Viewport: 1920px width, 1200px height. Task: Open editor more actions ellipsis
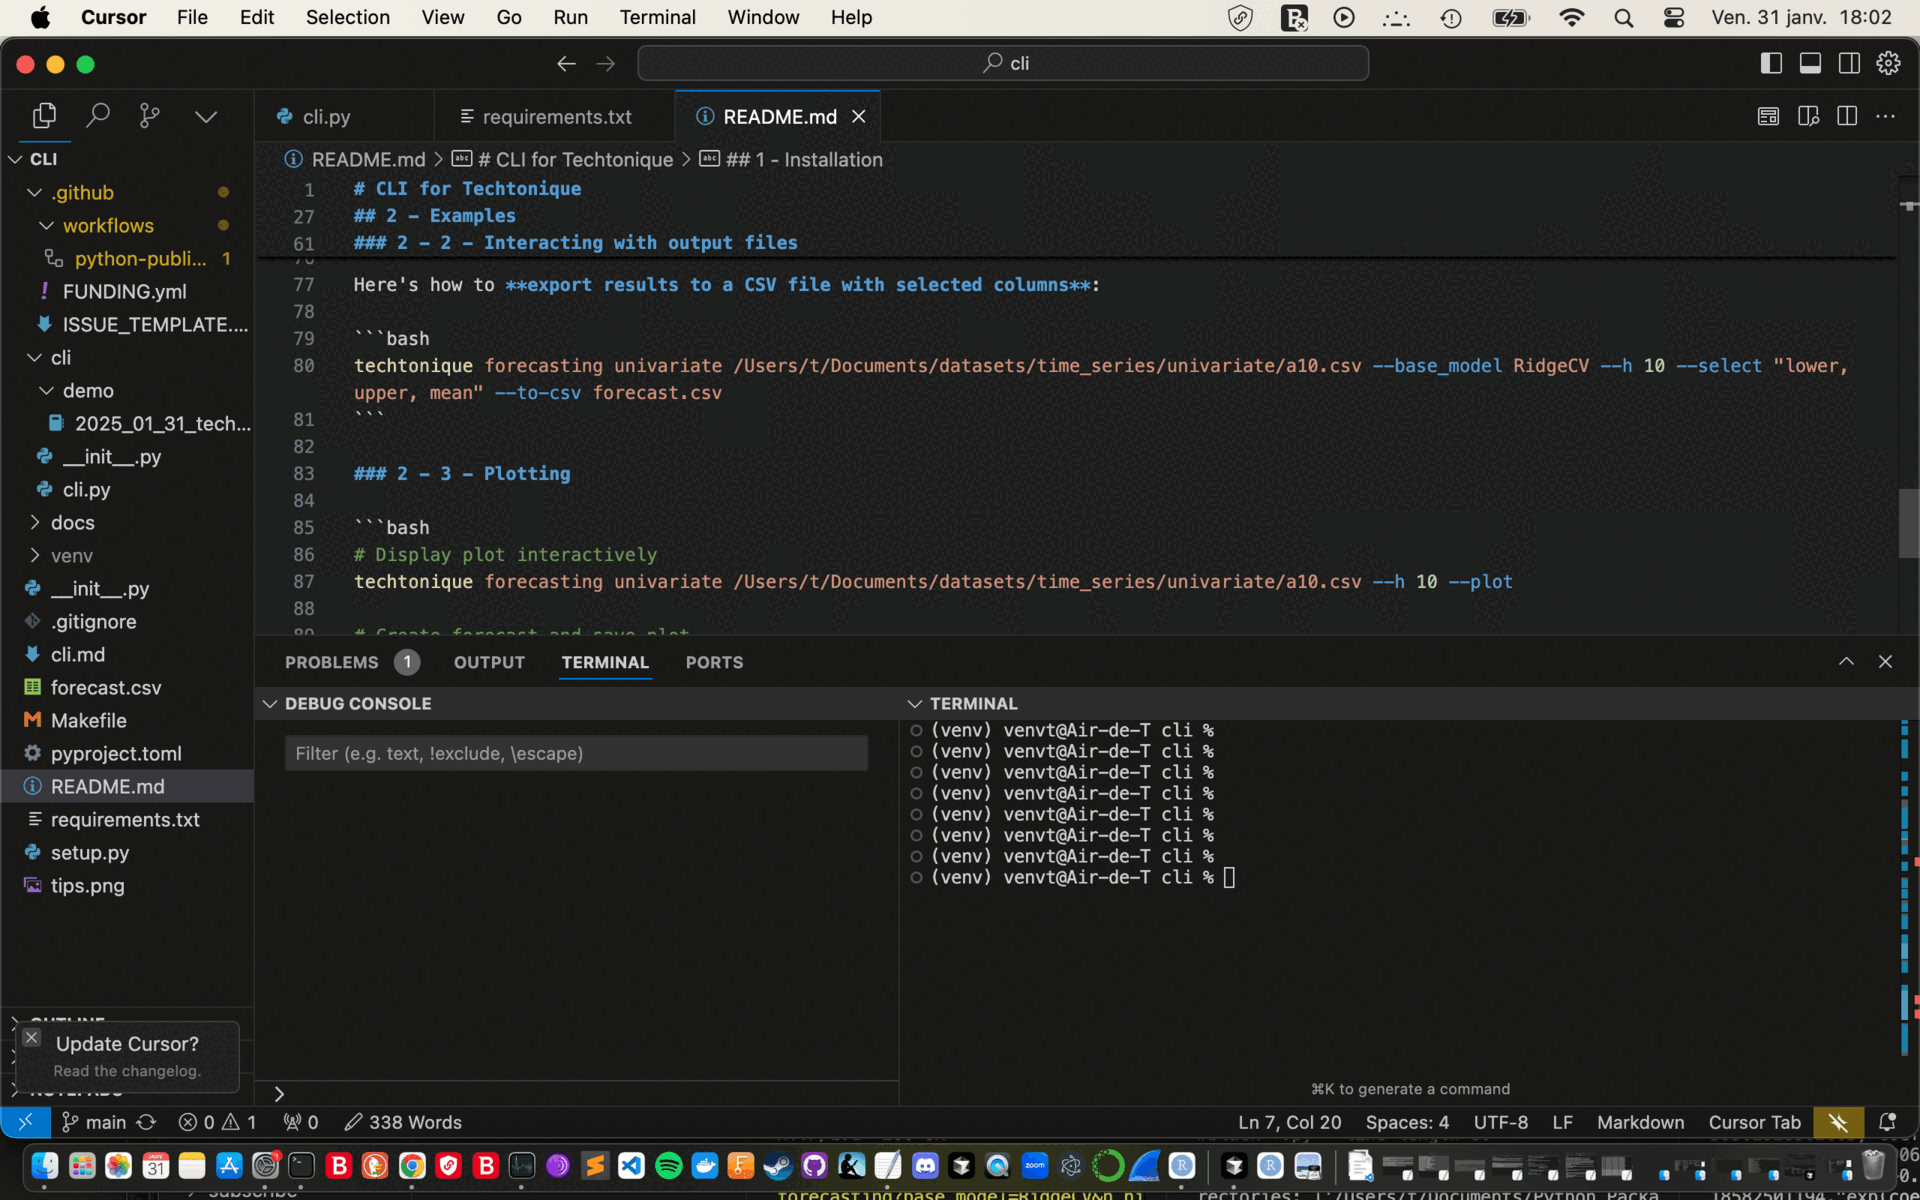click(x=1886, y=117)
